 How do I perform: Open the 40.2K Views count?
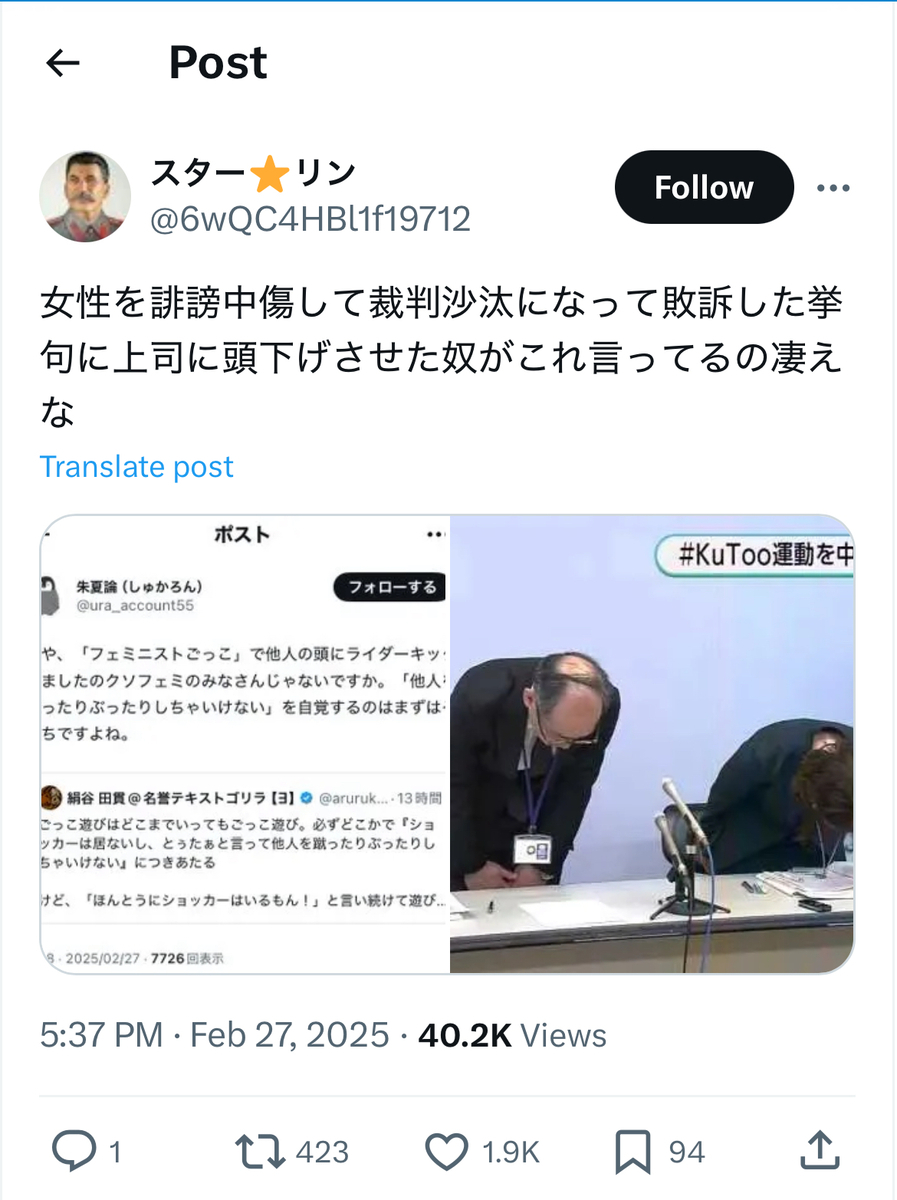[x=512, y=1035]
